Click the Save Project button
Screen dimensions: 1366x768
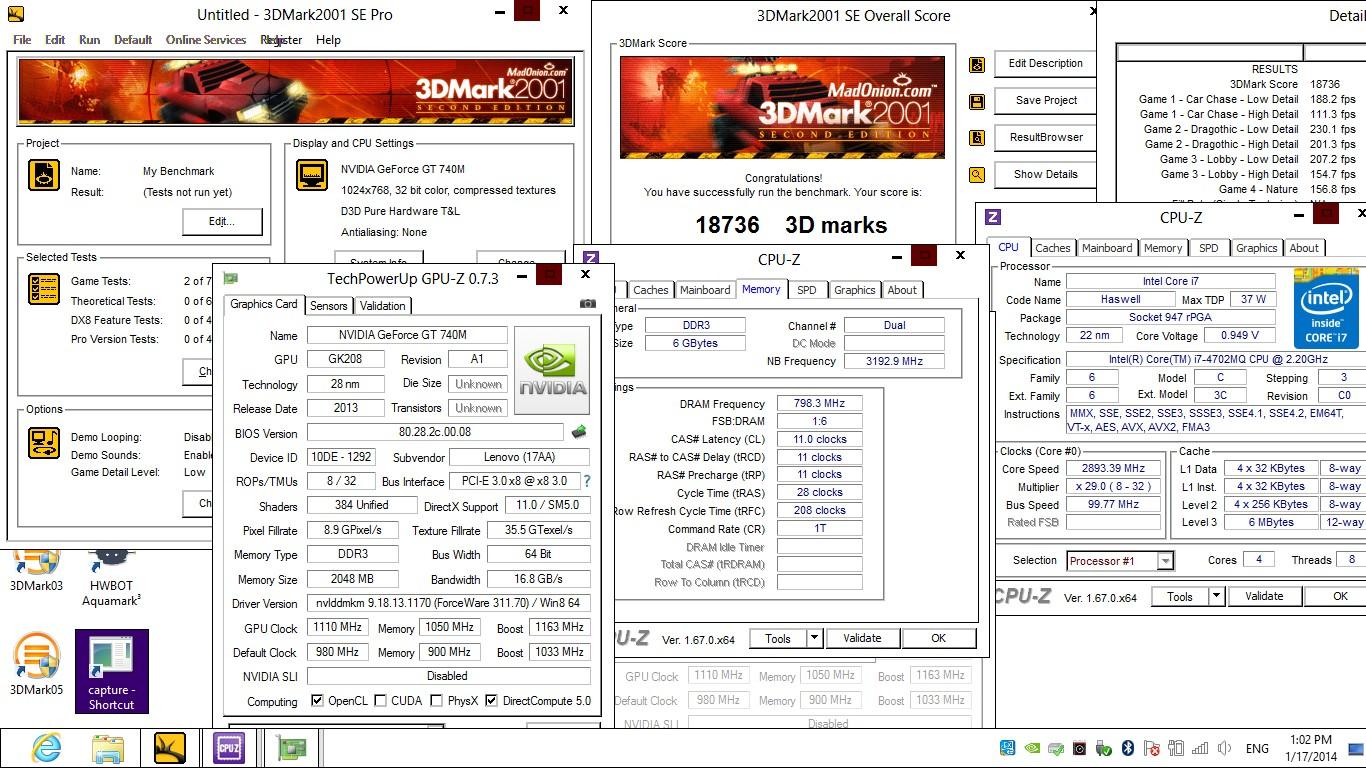pyautogui.click(x=1045, y=100)
